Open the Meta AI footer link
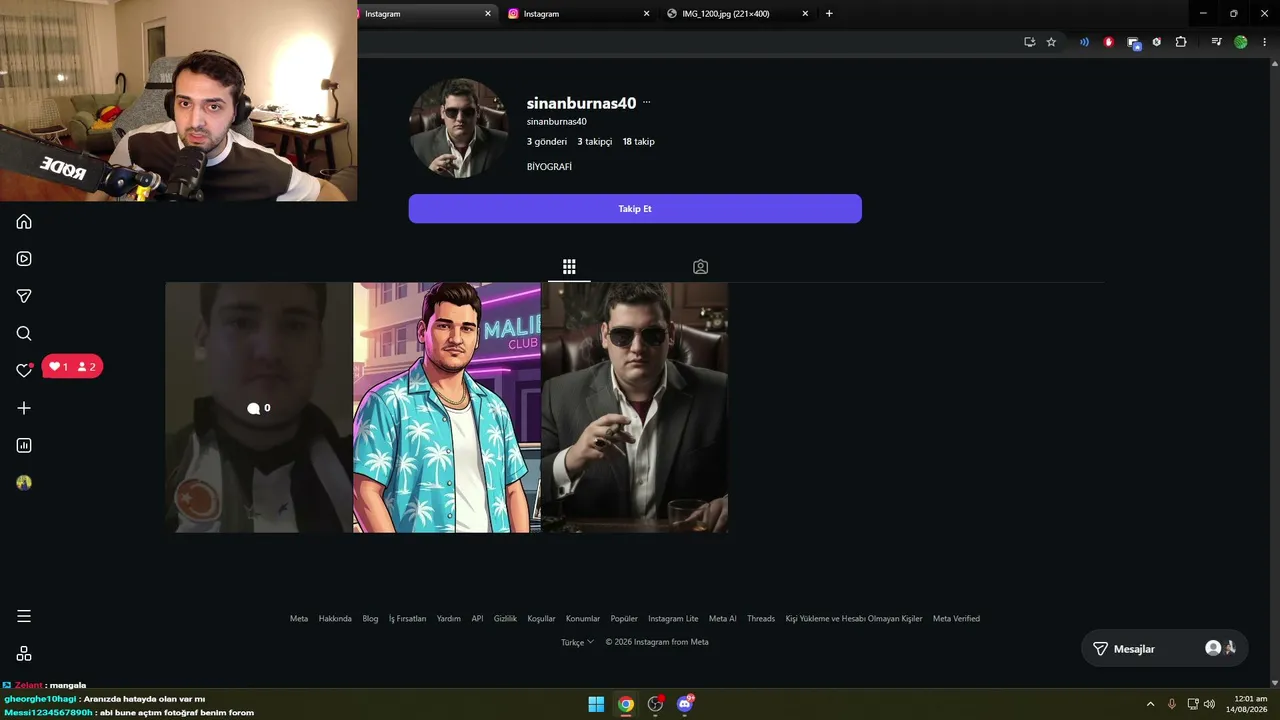This screenshot has width=1280, height=720. point(723,619)
